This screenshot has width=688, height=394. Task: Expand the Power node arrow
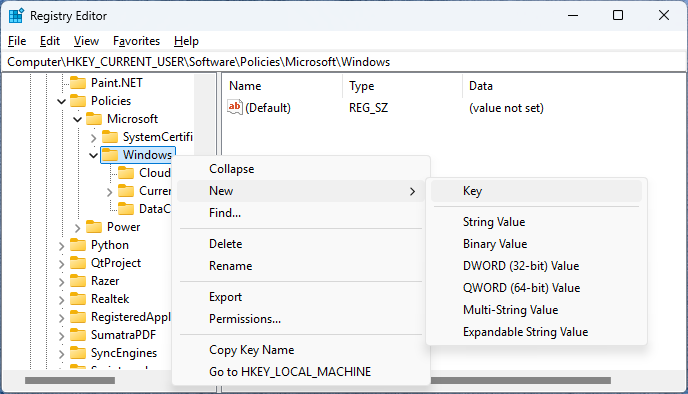[x=78, y=228]
